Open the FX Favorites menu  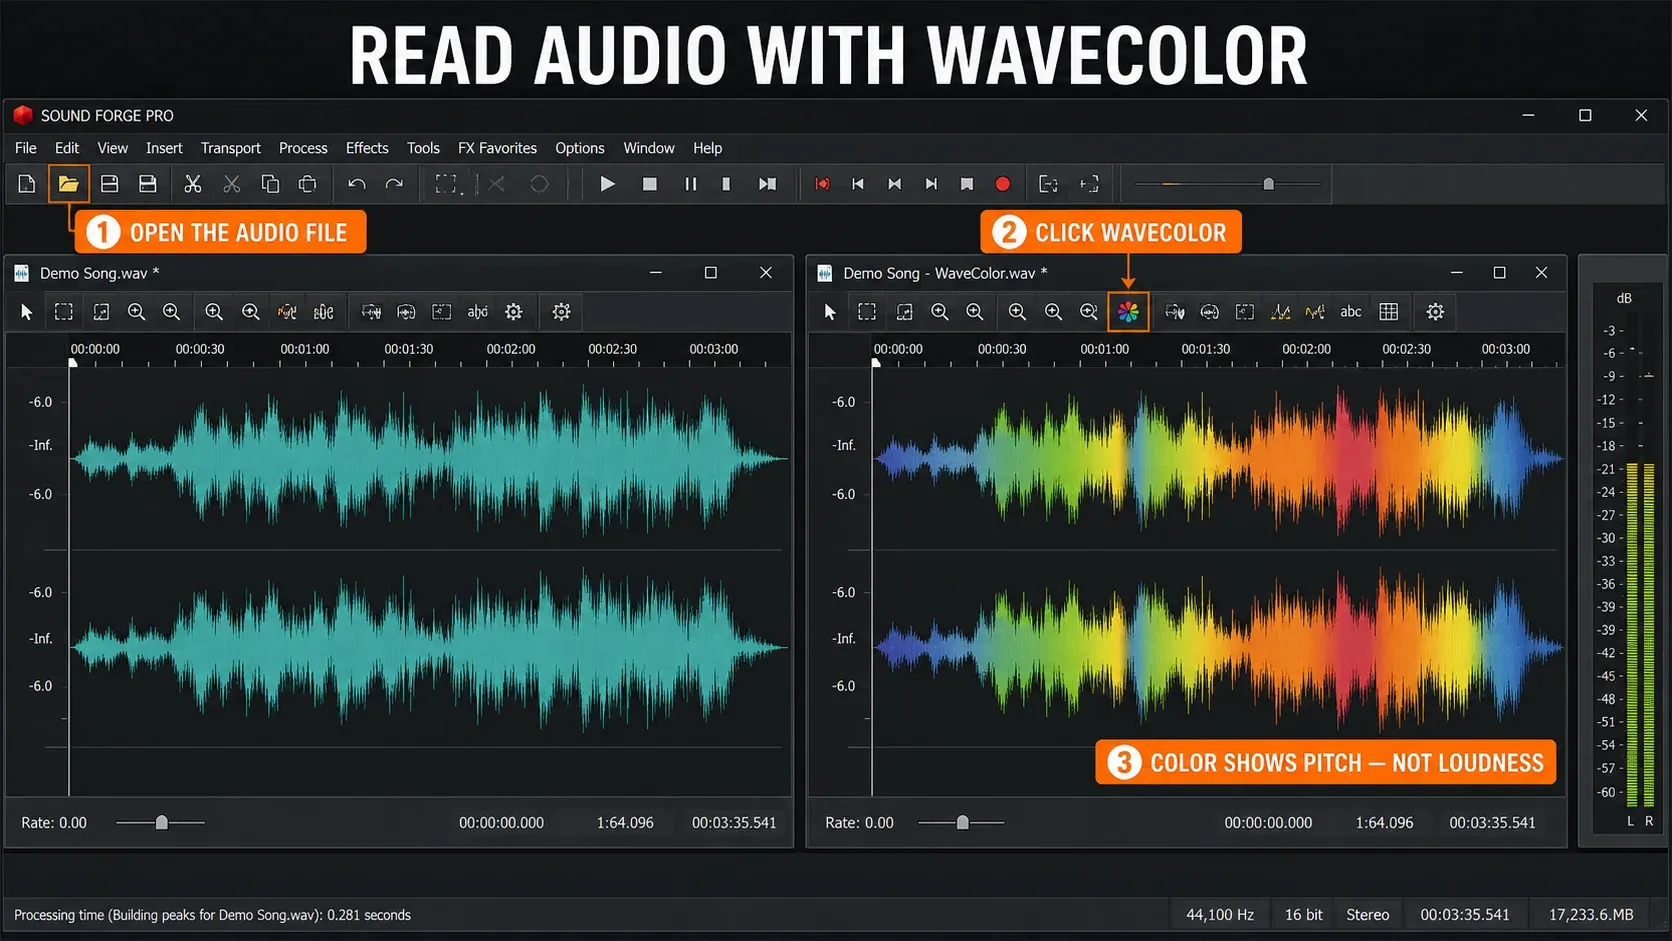(x=497, y=148)
